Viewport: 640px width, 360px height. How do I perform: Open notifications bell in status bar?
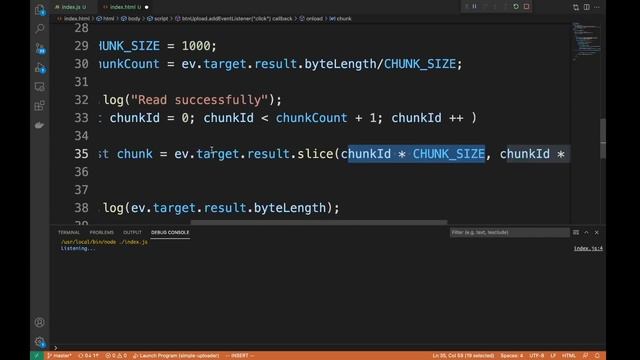click(x=597, y=356)
